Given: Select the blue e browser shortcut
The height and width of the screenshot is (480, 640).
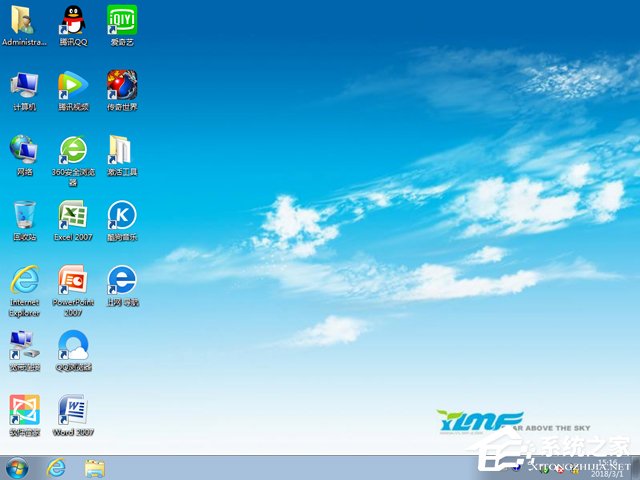Looking at the screenshot, I should pyautogui.click(x=122, y=281).
